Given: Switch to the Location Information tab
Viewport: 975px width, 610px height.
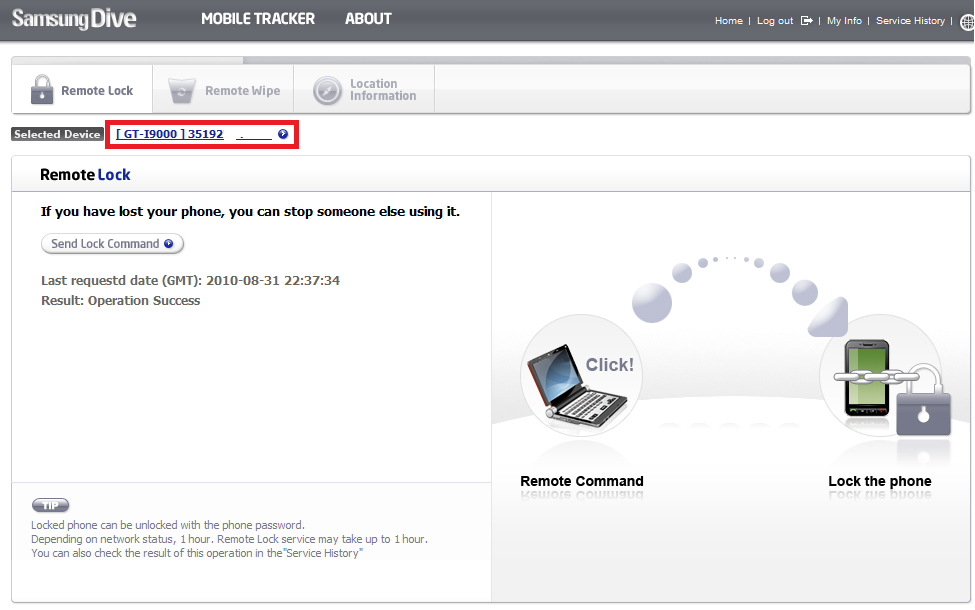Looking at the screenshot, I should 364,90.
